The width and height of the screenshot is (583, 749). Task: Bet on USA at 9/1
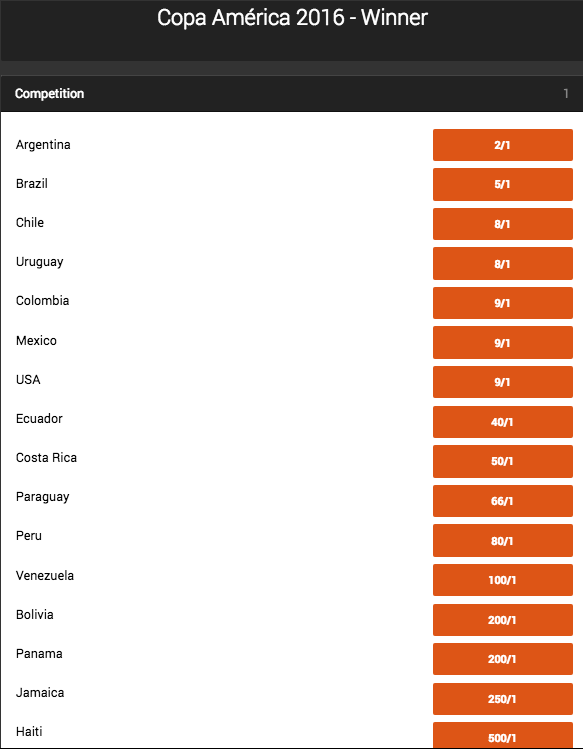coord(503,382)
